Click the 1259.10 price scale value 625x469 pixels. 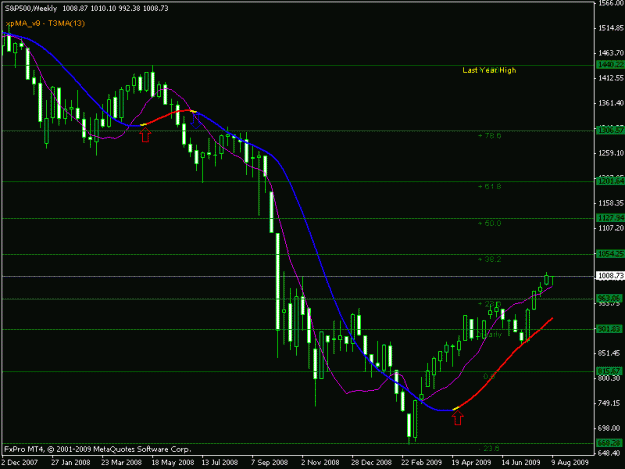tap(611, 153)
